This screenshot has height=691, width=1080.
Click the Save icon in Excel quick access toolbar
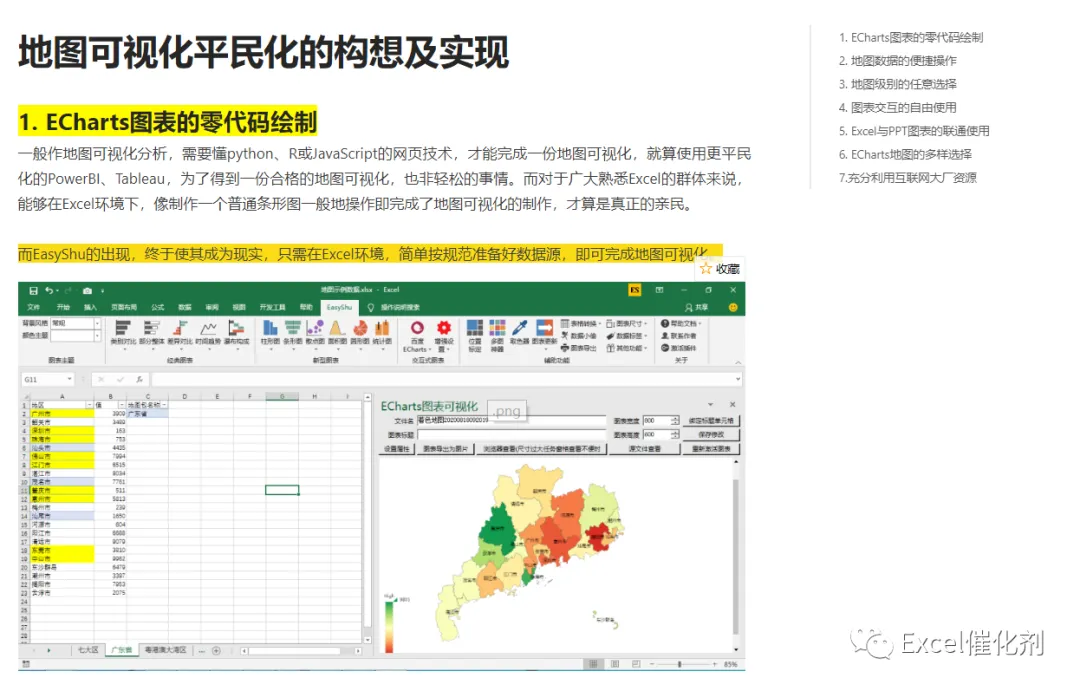pos(33,291)
